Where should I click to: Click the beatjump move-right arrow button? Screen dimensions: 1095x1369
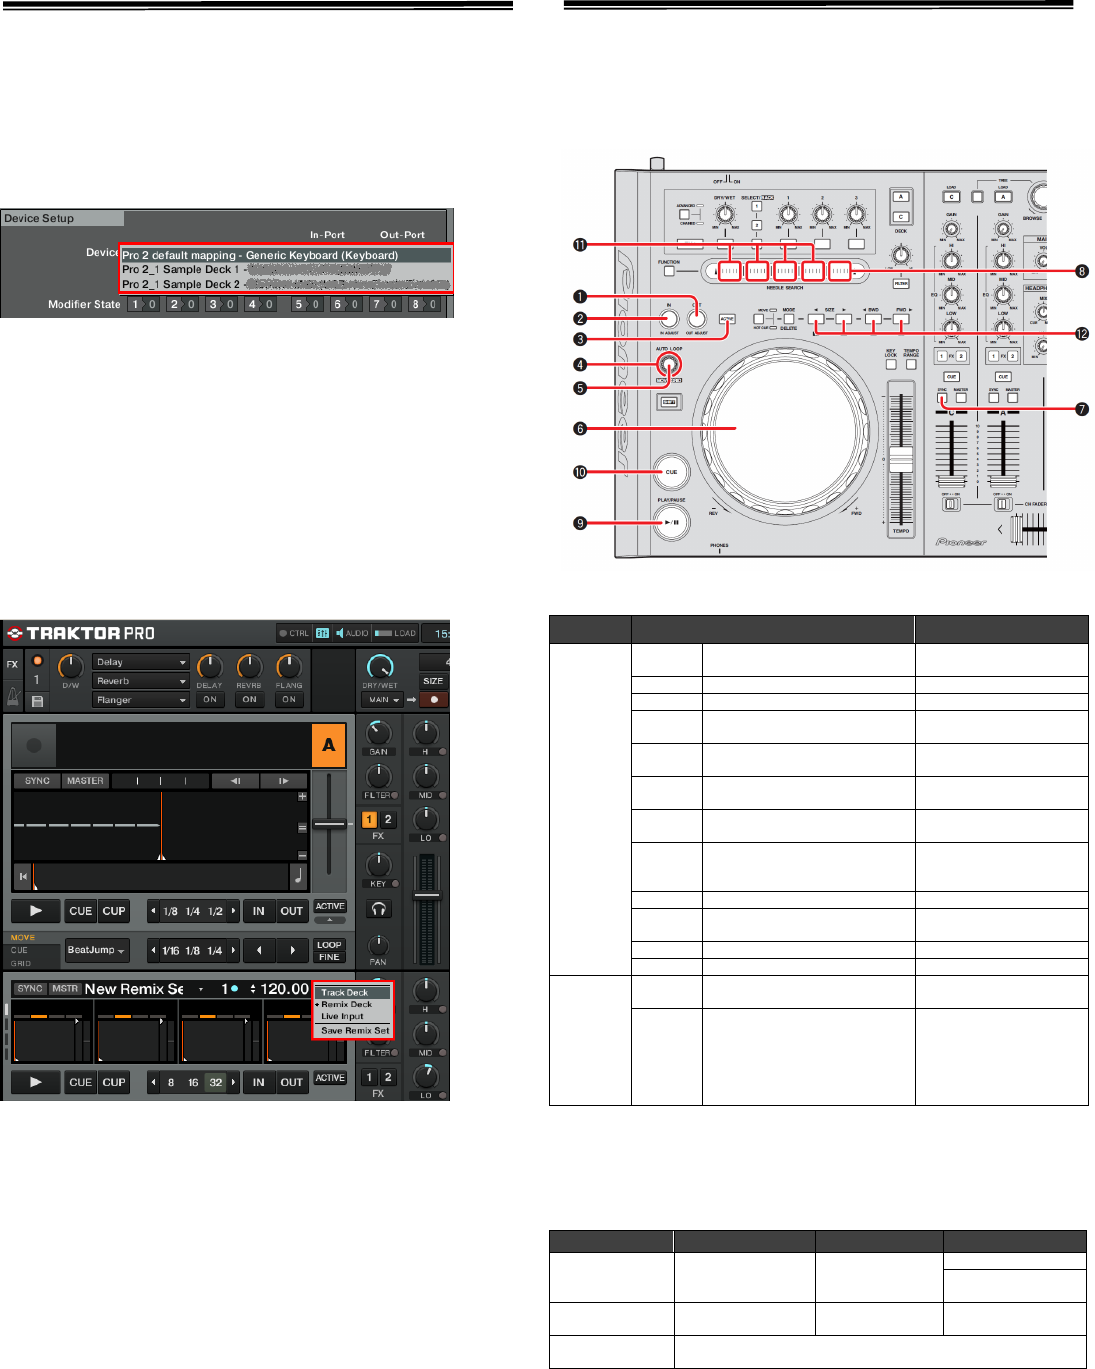292,950
